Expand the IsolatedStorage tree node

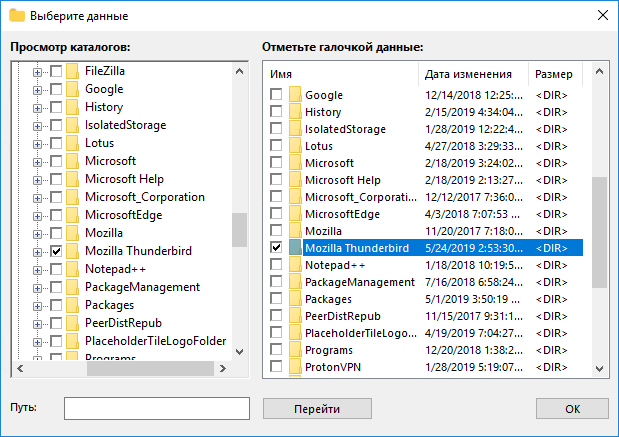tap(37, 126)
